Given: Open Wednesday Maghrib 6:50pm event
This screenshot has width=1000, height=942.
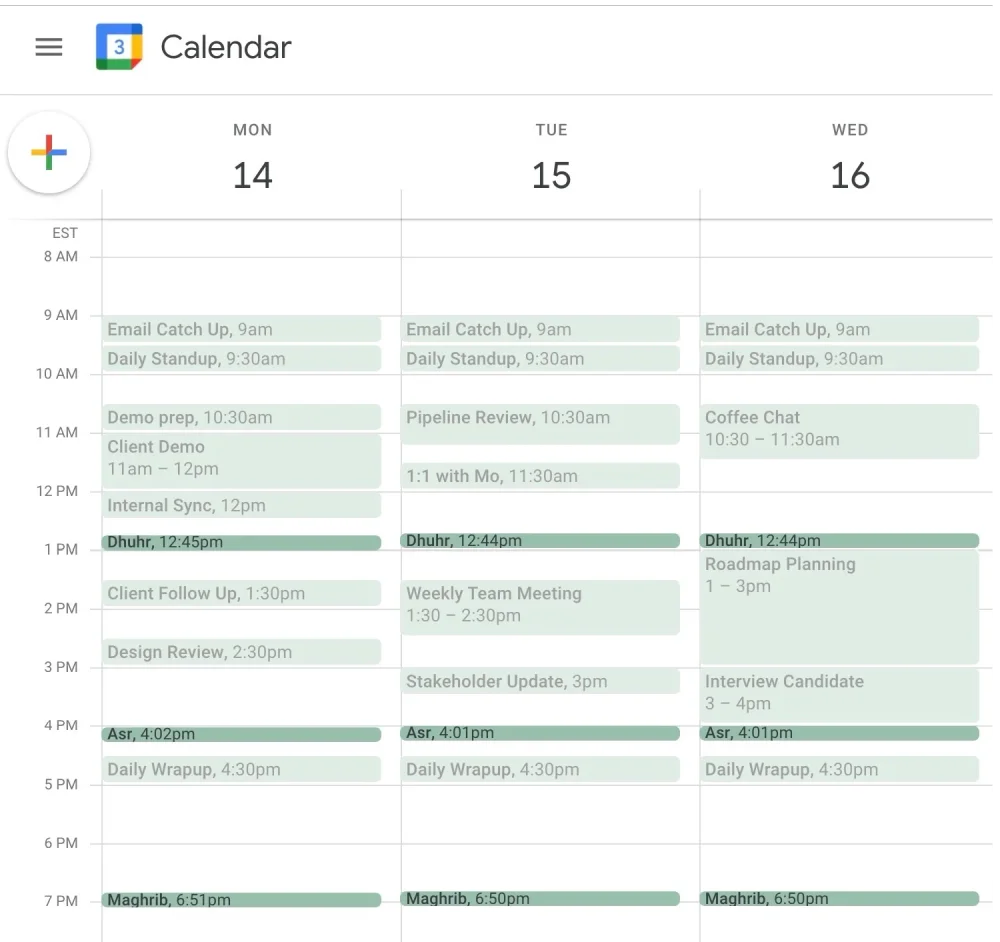Looking at the screenshot, I should tap(839, 899).
